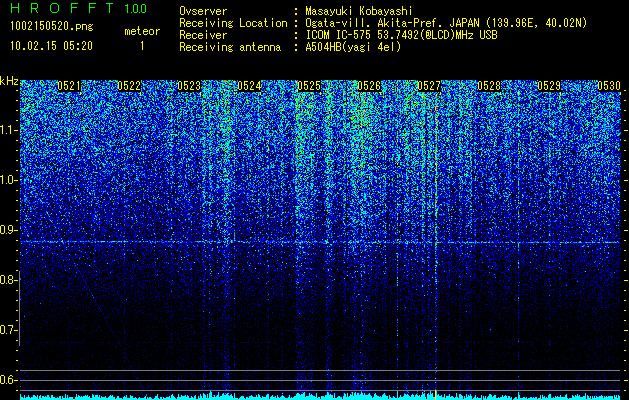The width and height of the screenshot is (629, 400).
Task: Click the name Masayuki Kobayashi
Action: tap(359, 11)
